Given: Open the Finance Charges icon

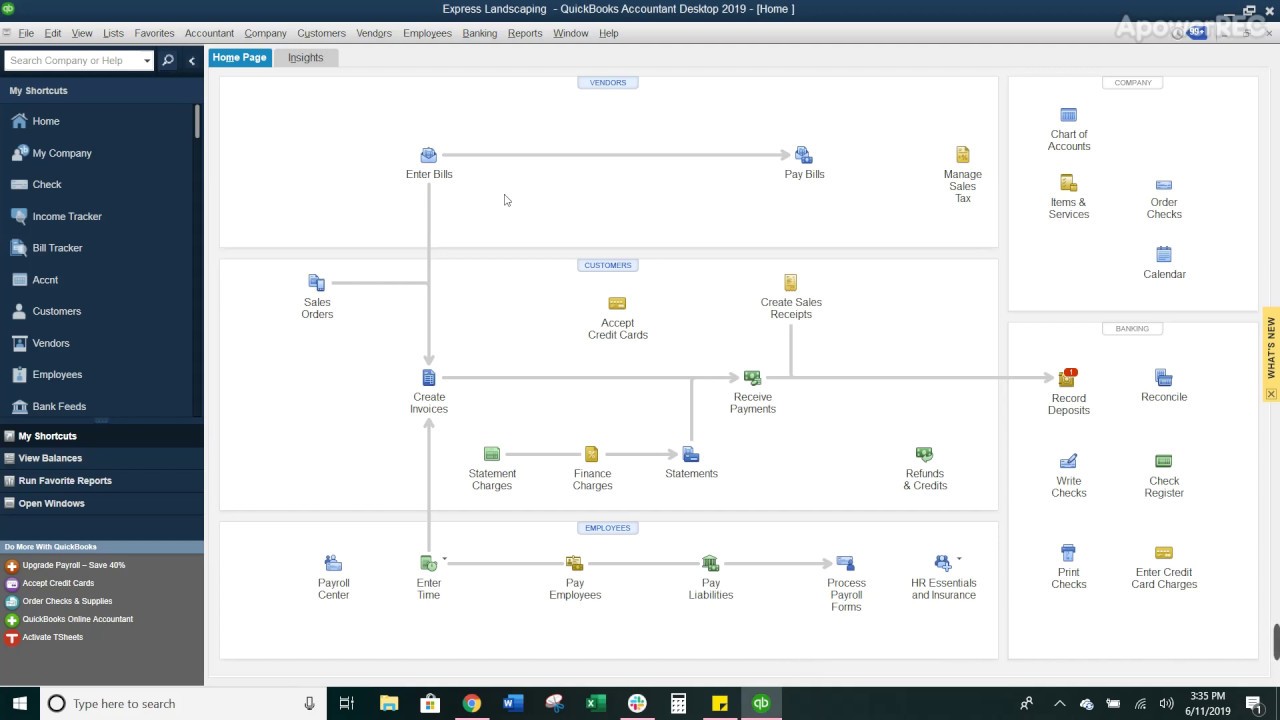Looking at the screenshot, I should [591, 454].
